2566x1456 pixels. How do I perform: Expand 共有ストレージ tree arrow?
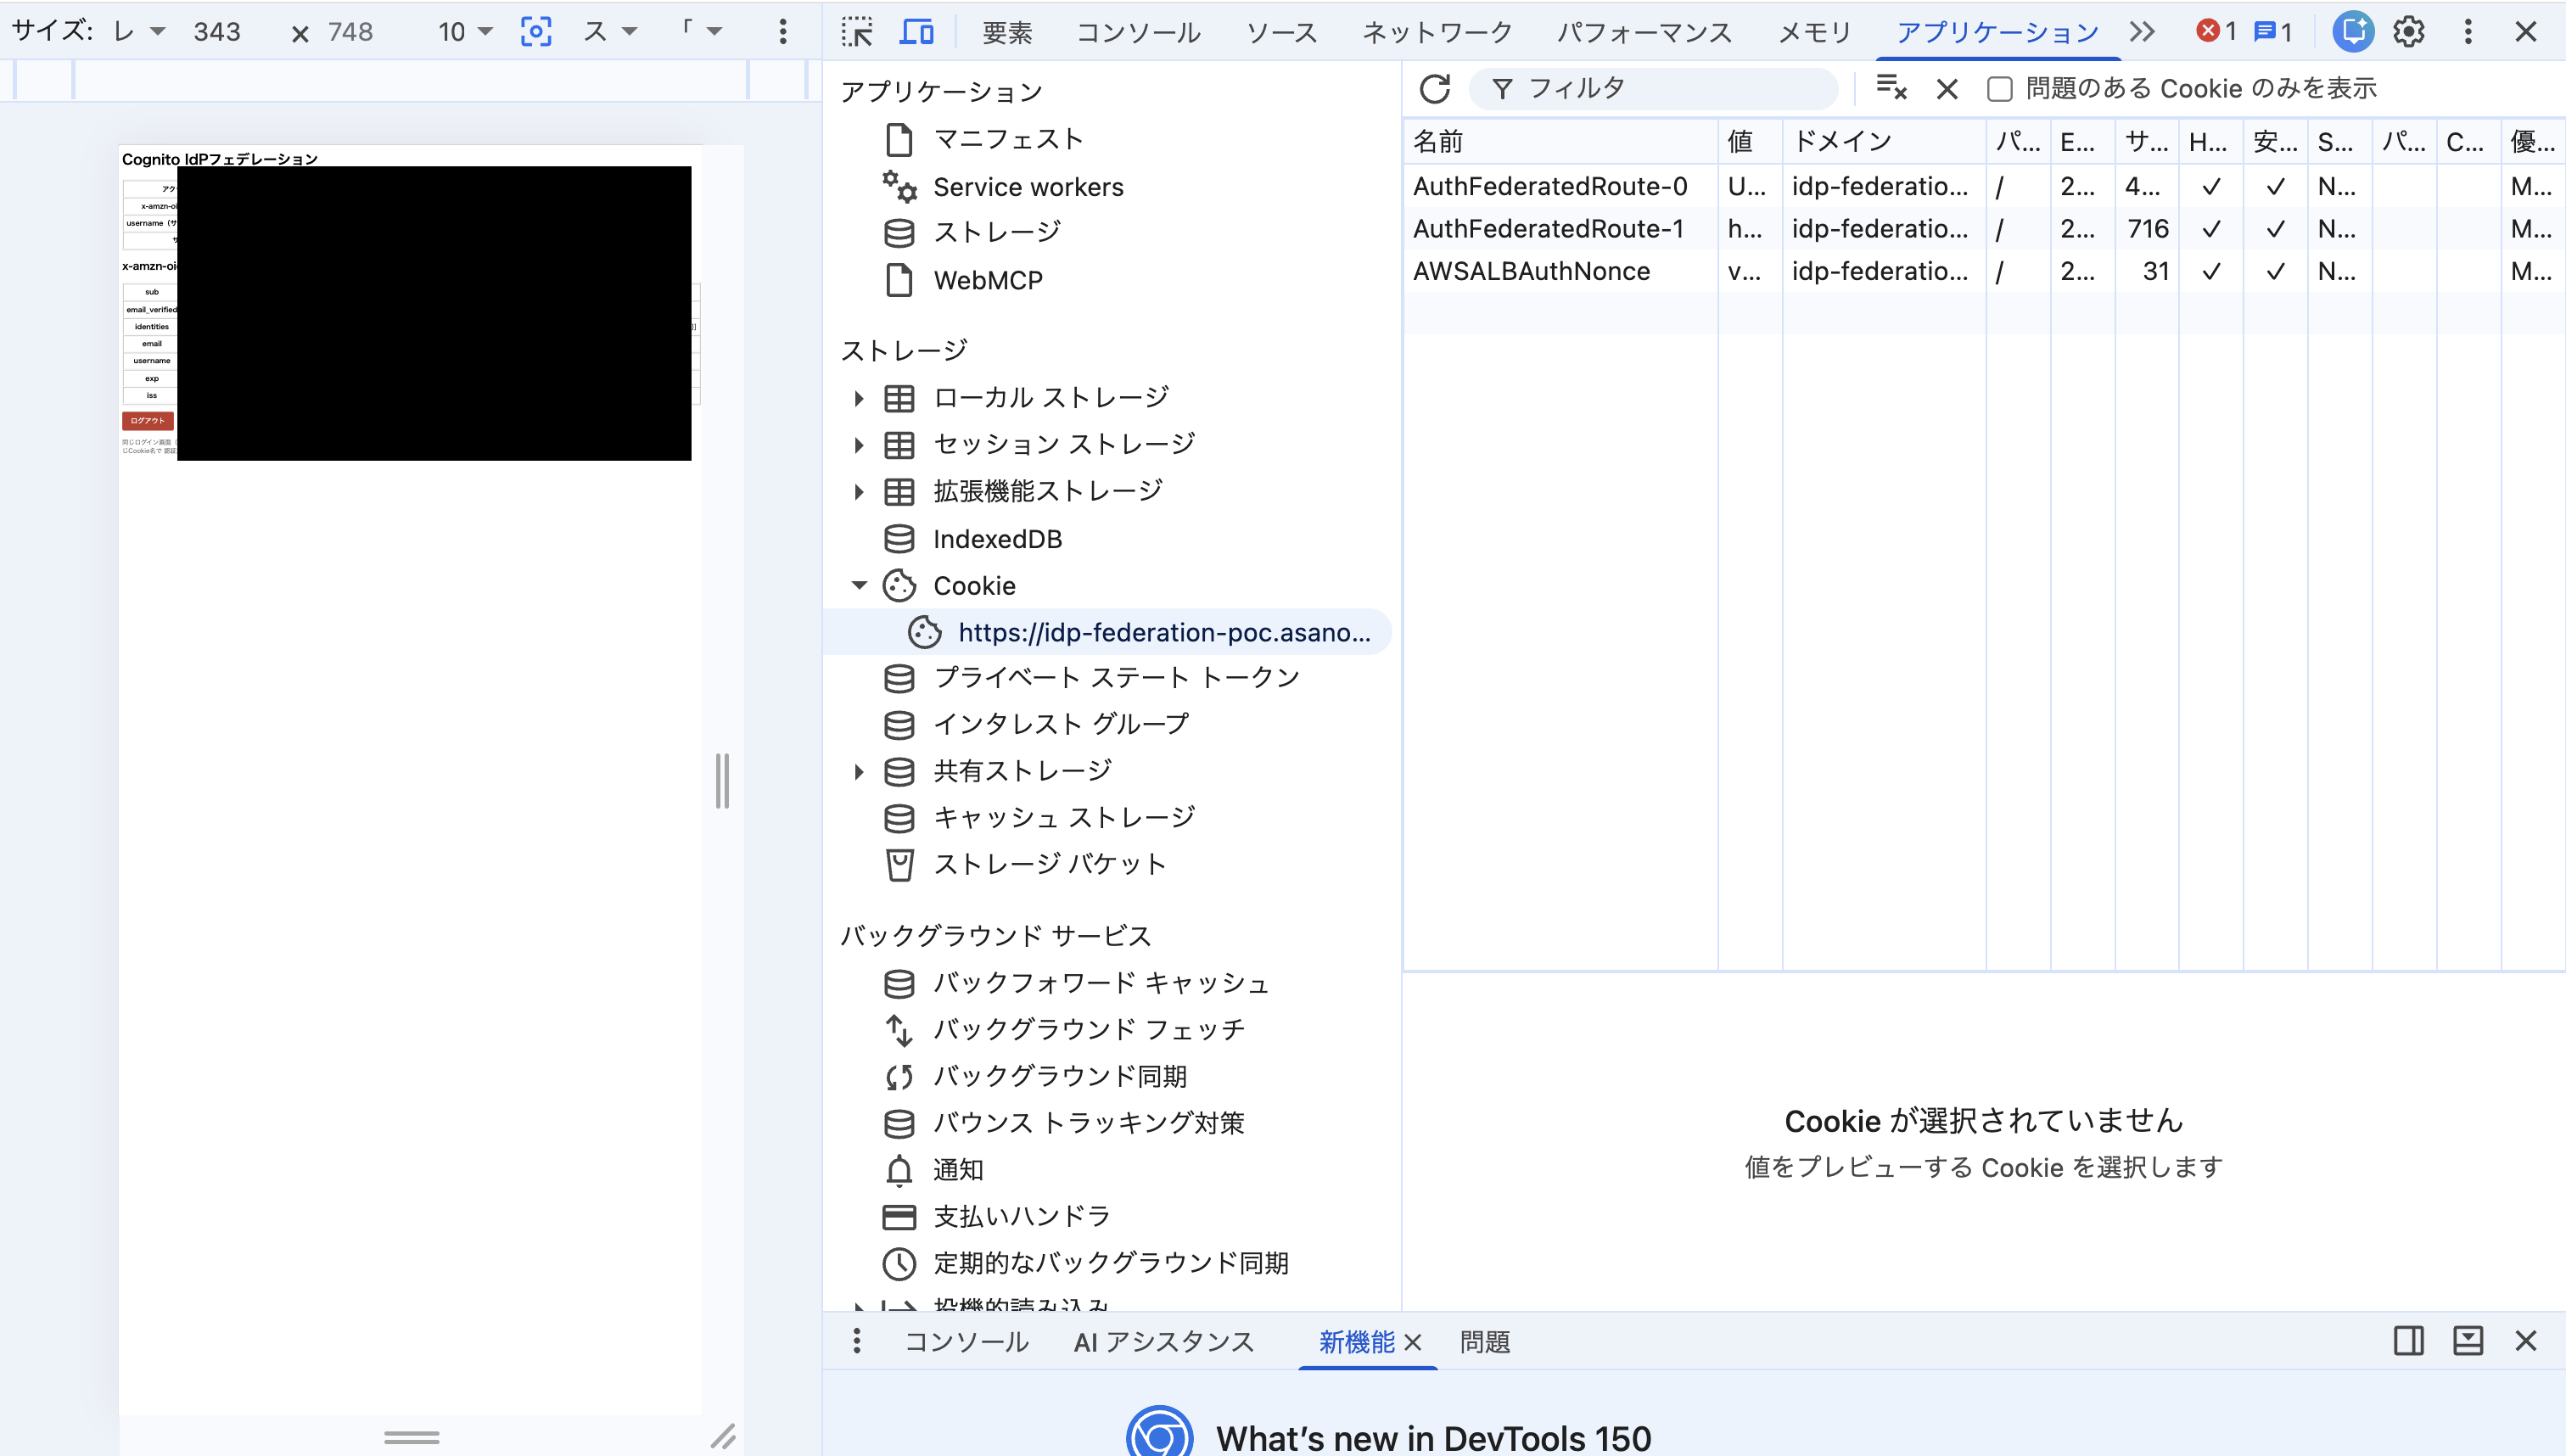pos(858,771)
